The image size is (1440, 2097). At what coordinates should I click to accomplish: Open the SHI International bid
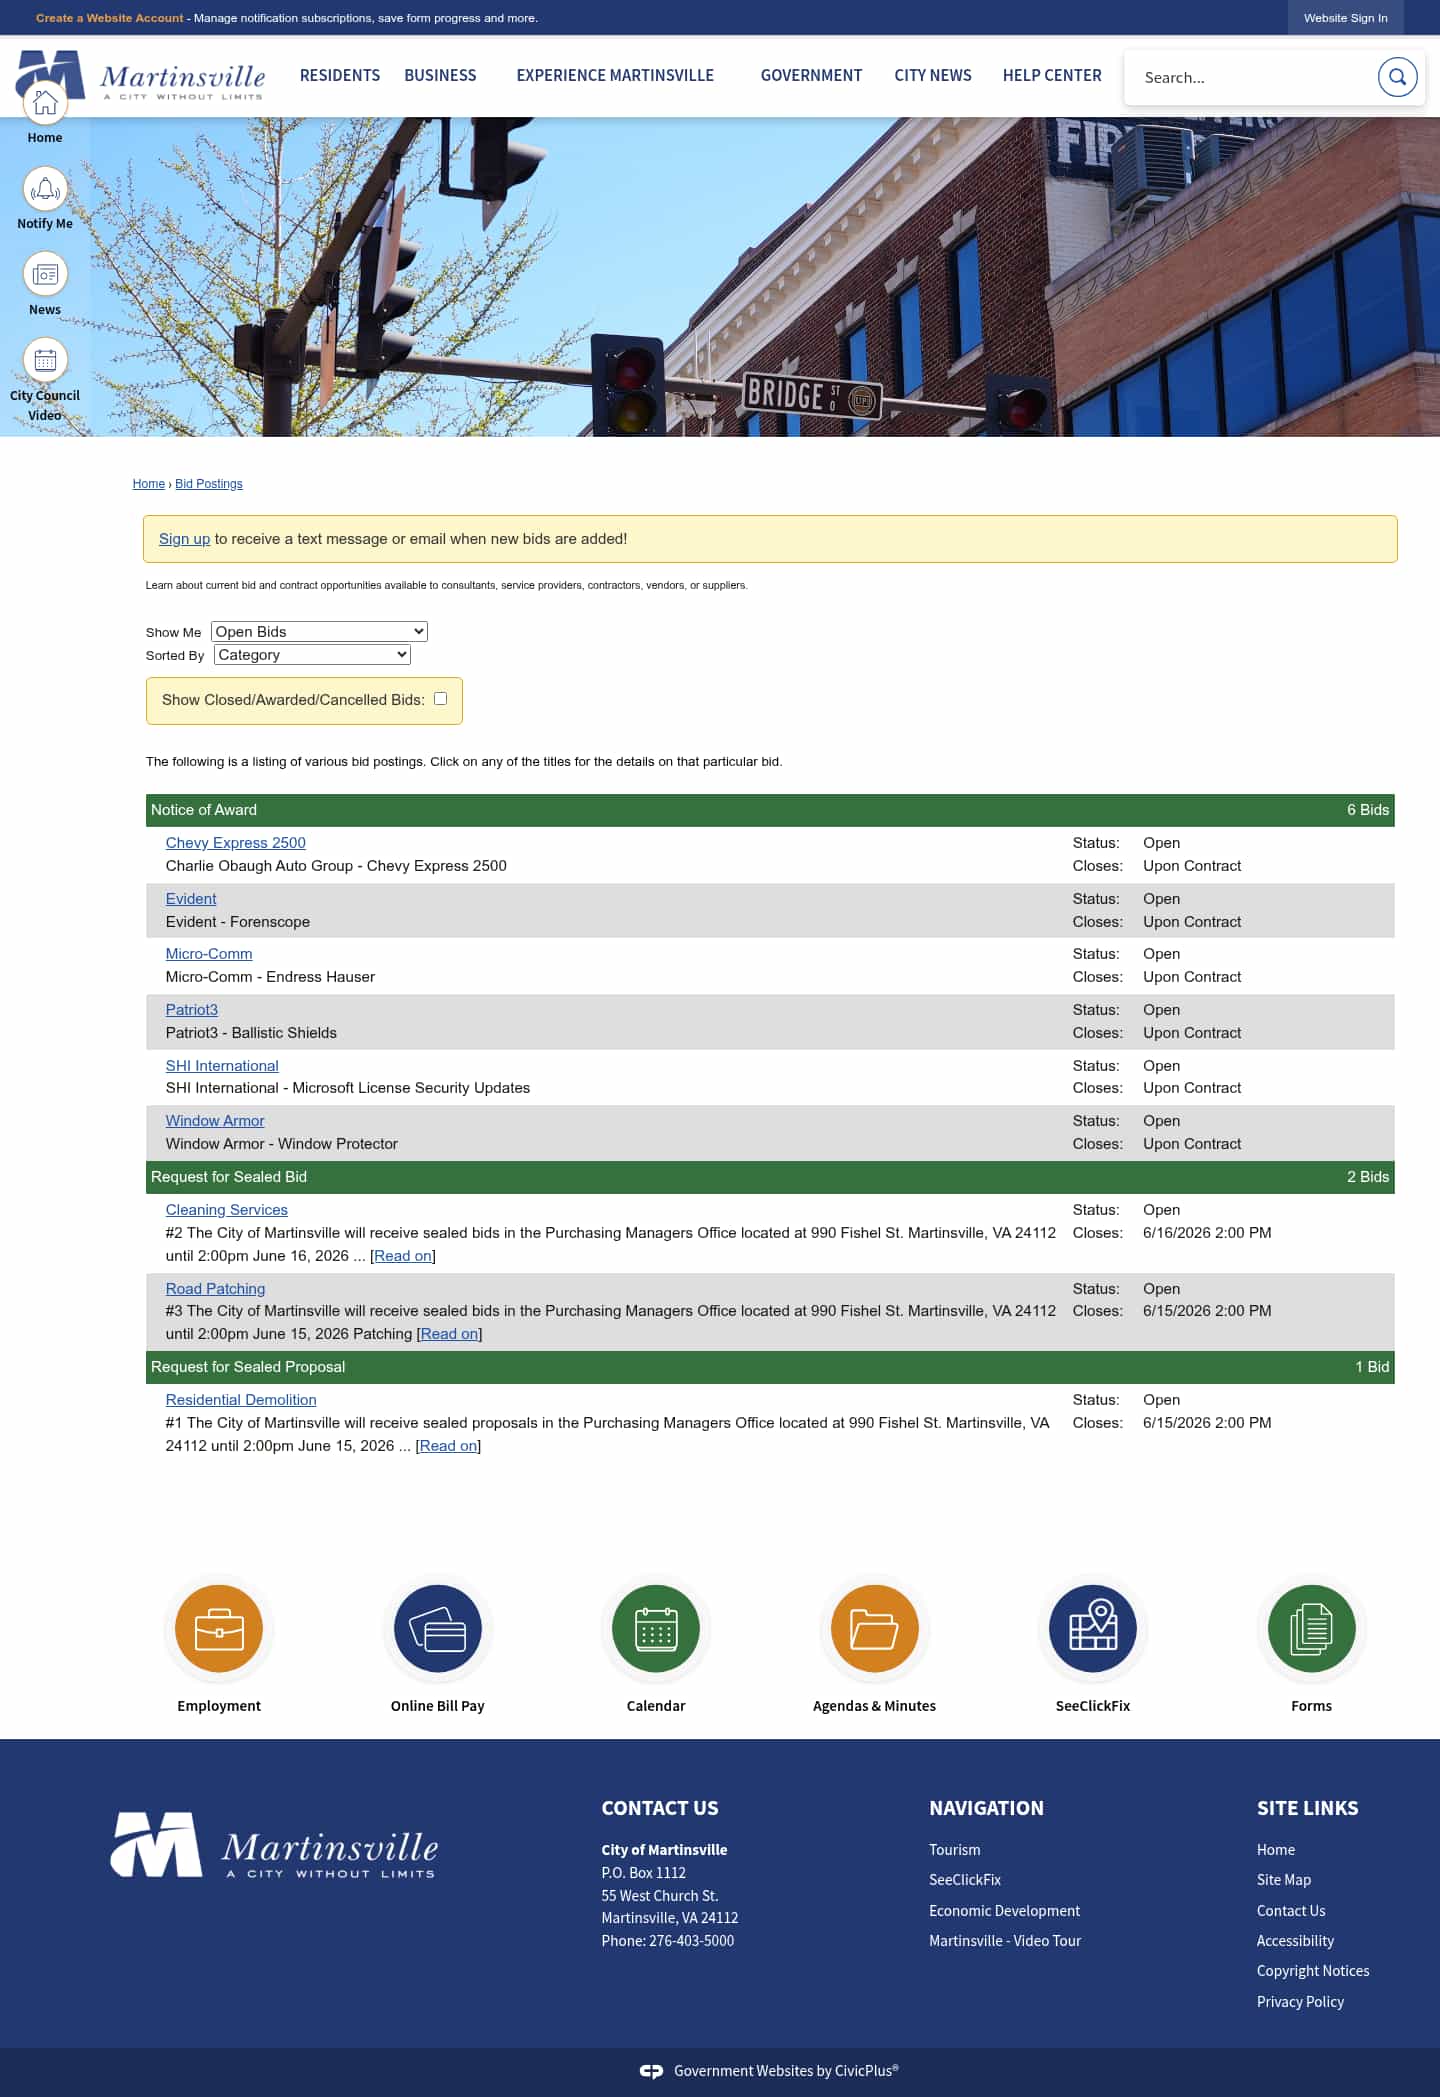222,1066
